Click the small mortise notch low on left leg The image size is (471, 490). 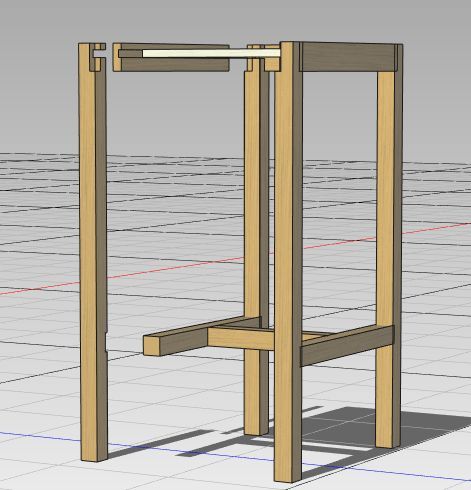pos(106,342)
